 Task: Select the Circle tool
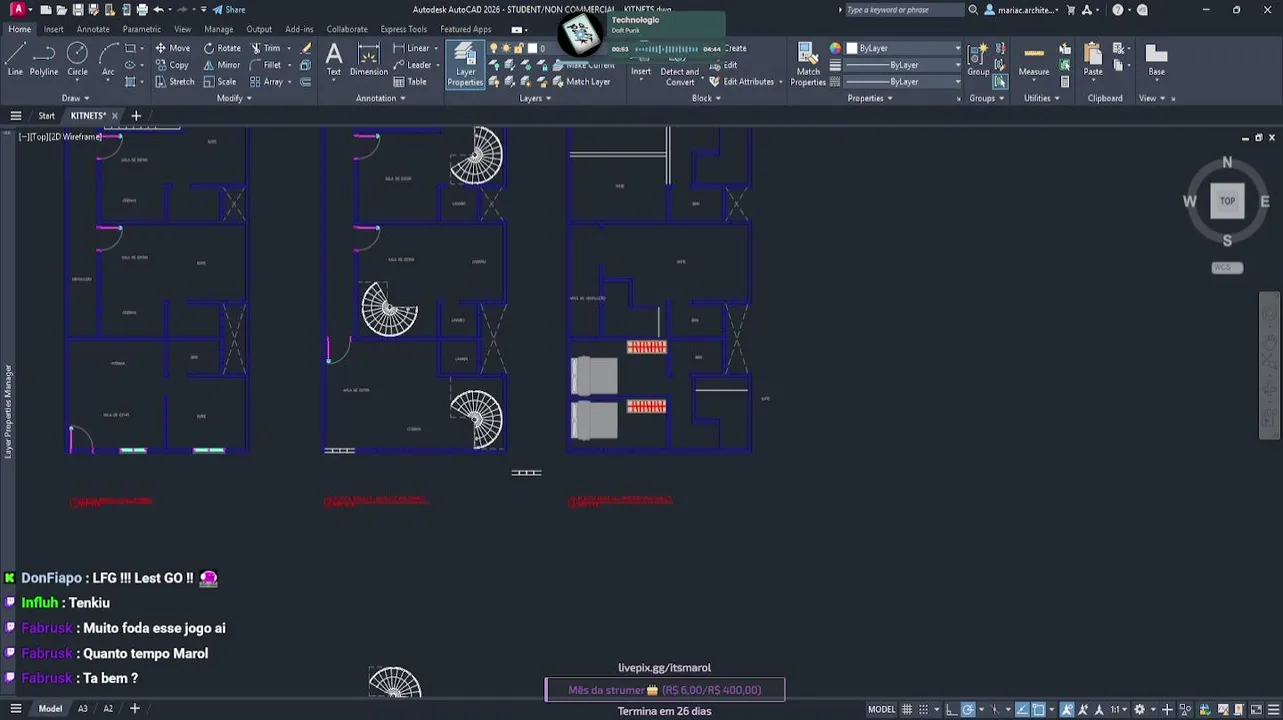coord(77,60)
